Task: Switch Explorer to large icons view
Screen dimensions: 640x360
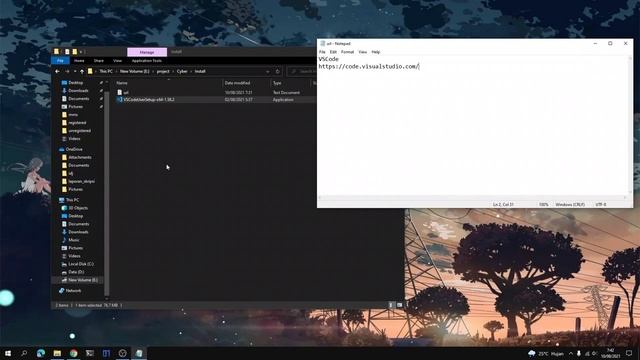Action: click(399, 305)
